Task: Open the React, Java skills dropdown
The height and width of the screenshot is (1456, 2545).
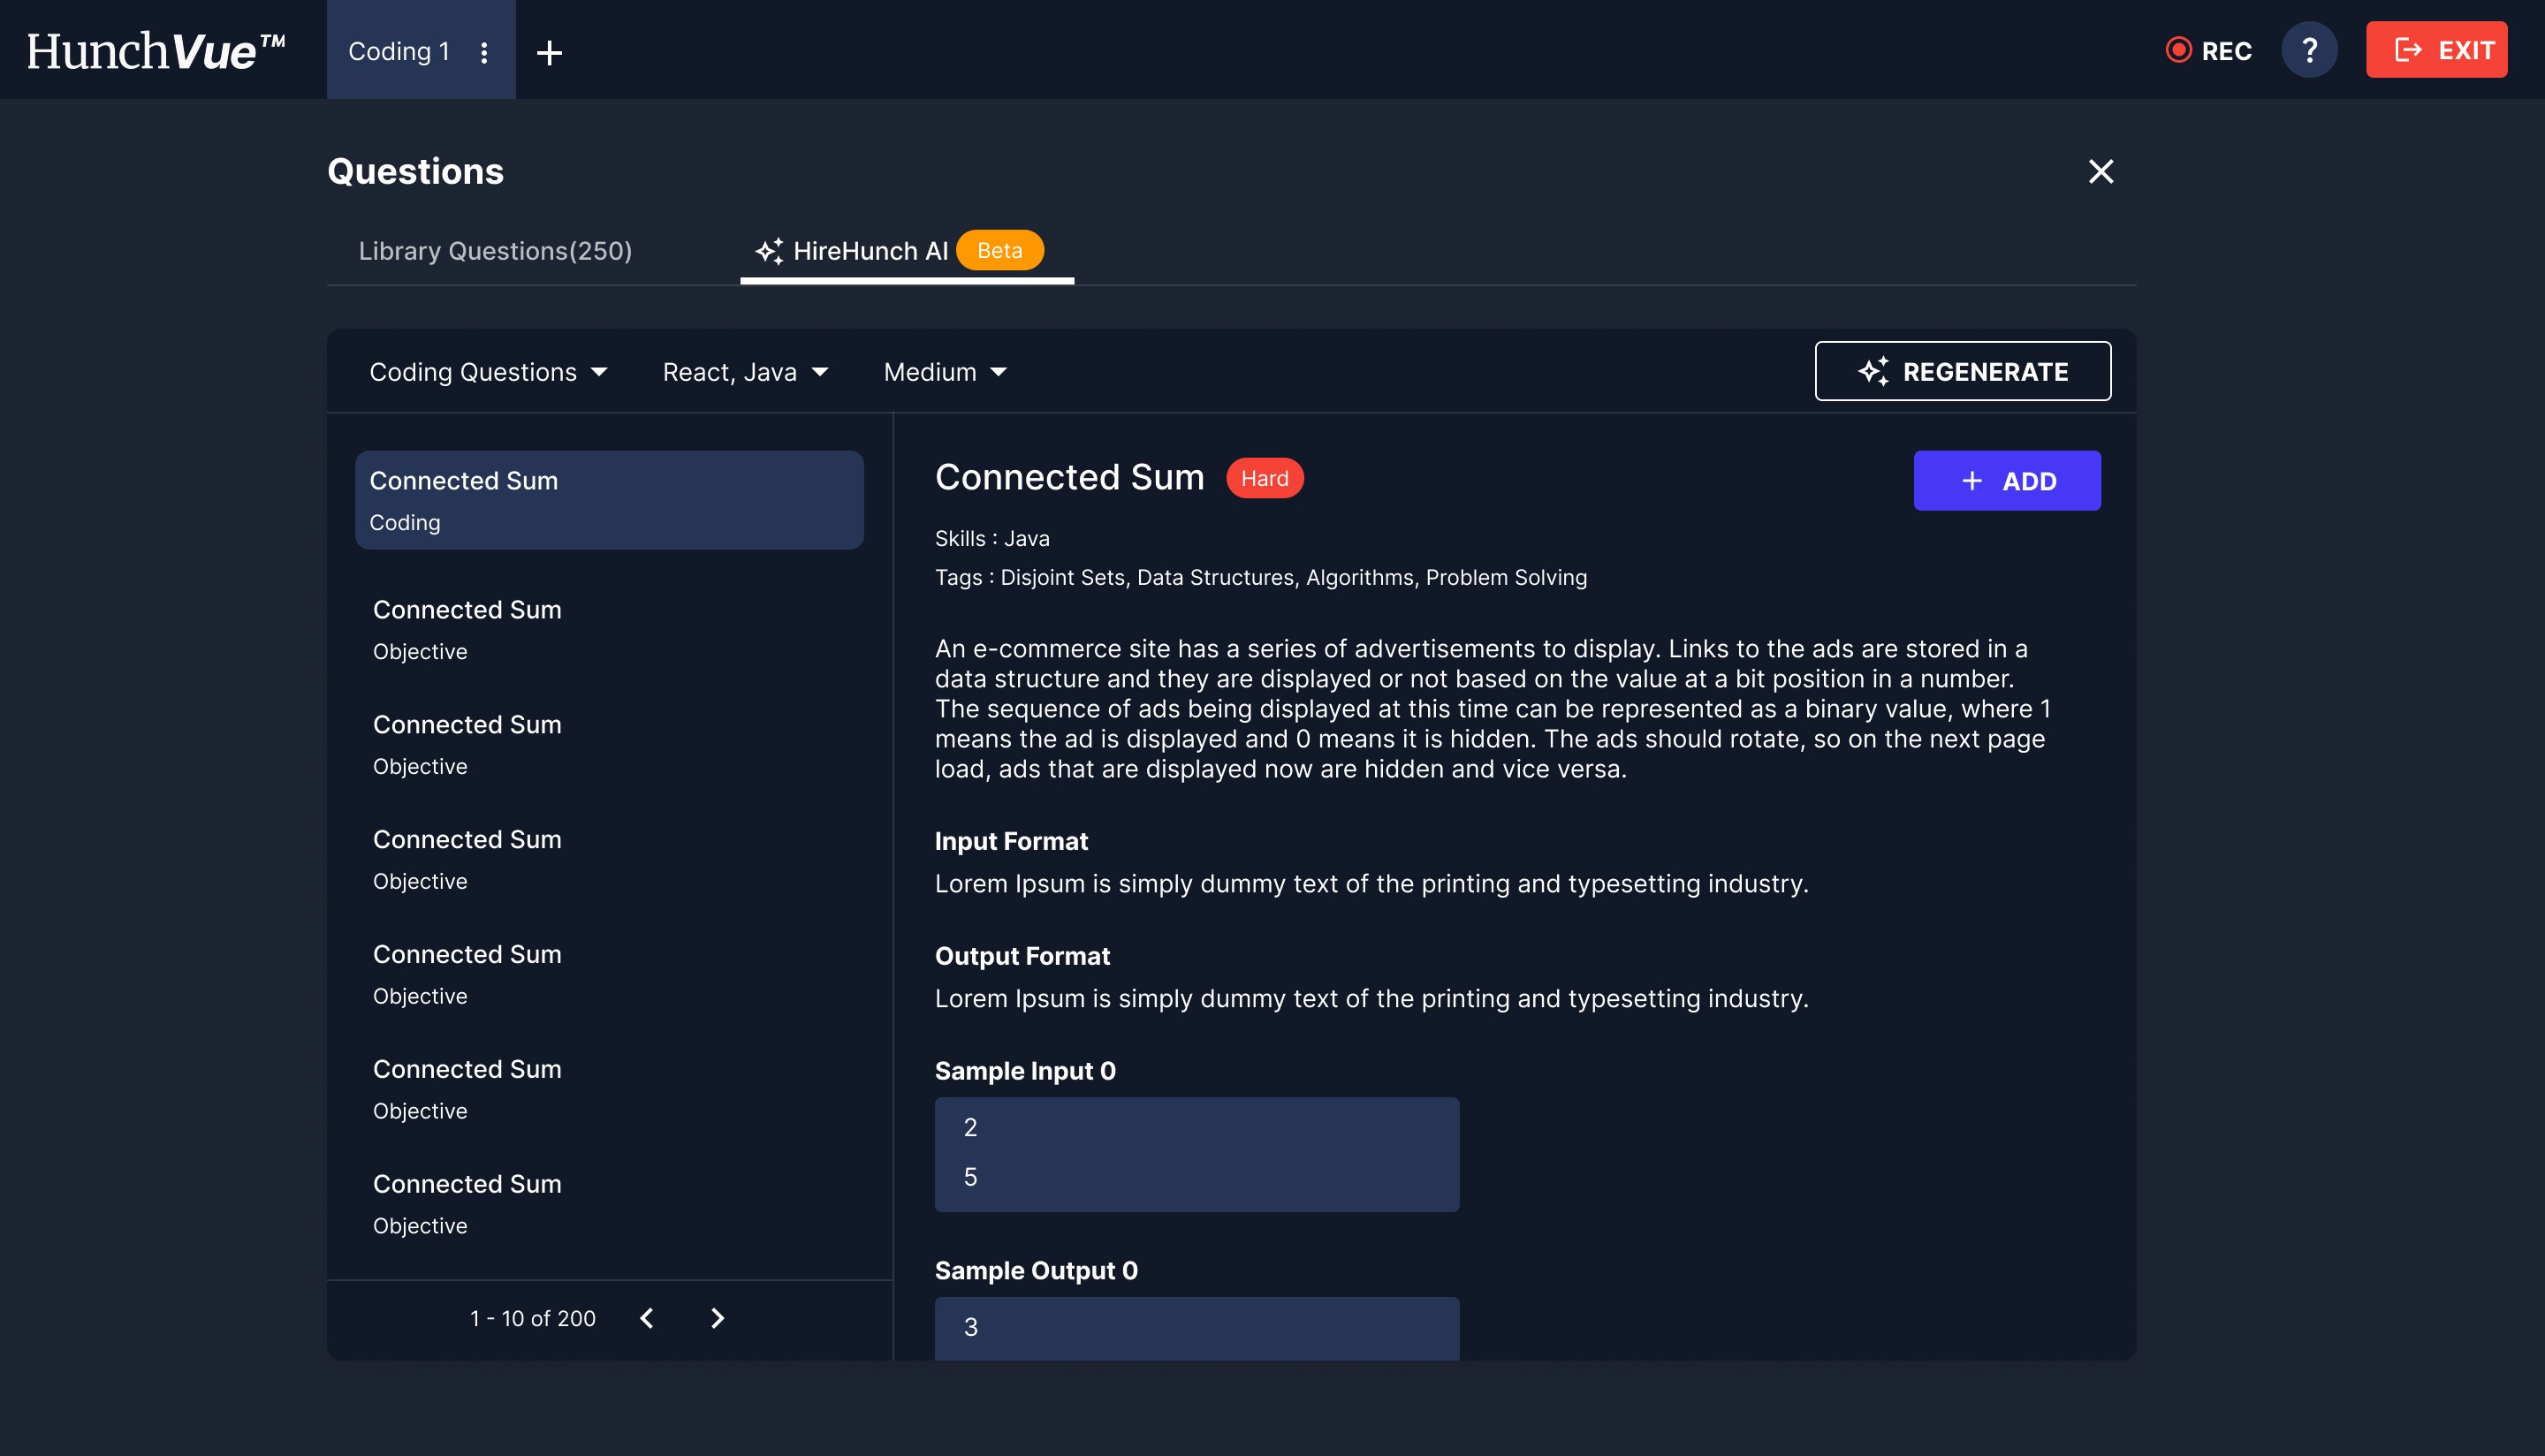Action: coord(745,372)
